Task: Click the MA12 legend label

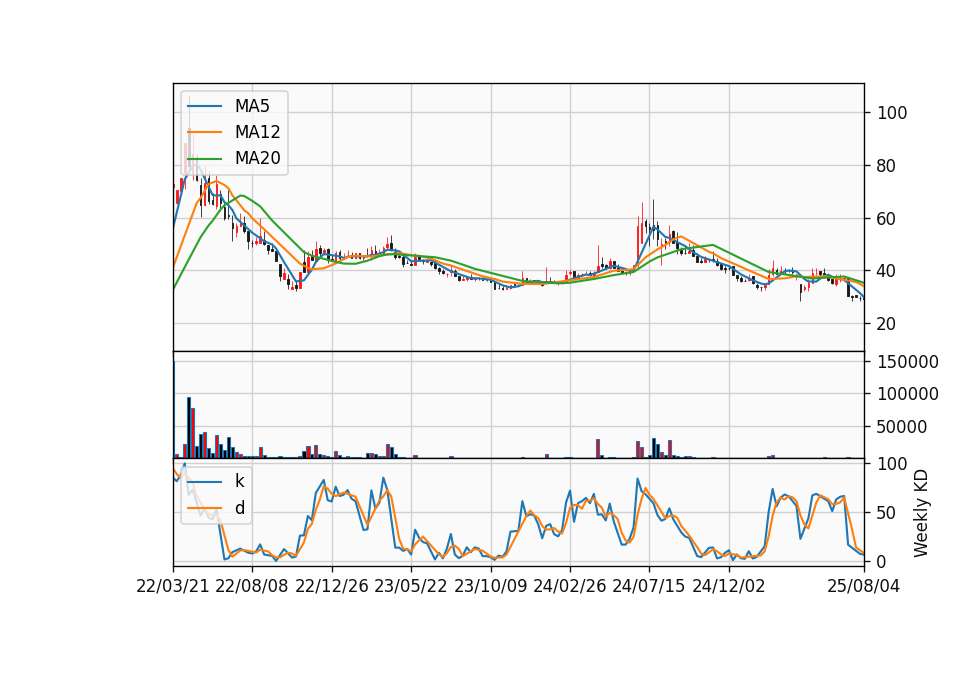Action: 257,132
